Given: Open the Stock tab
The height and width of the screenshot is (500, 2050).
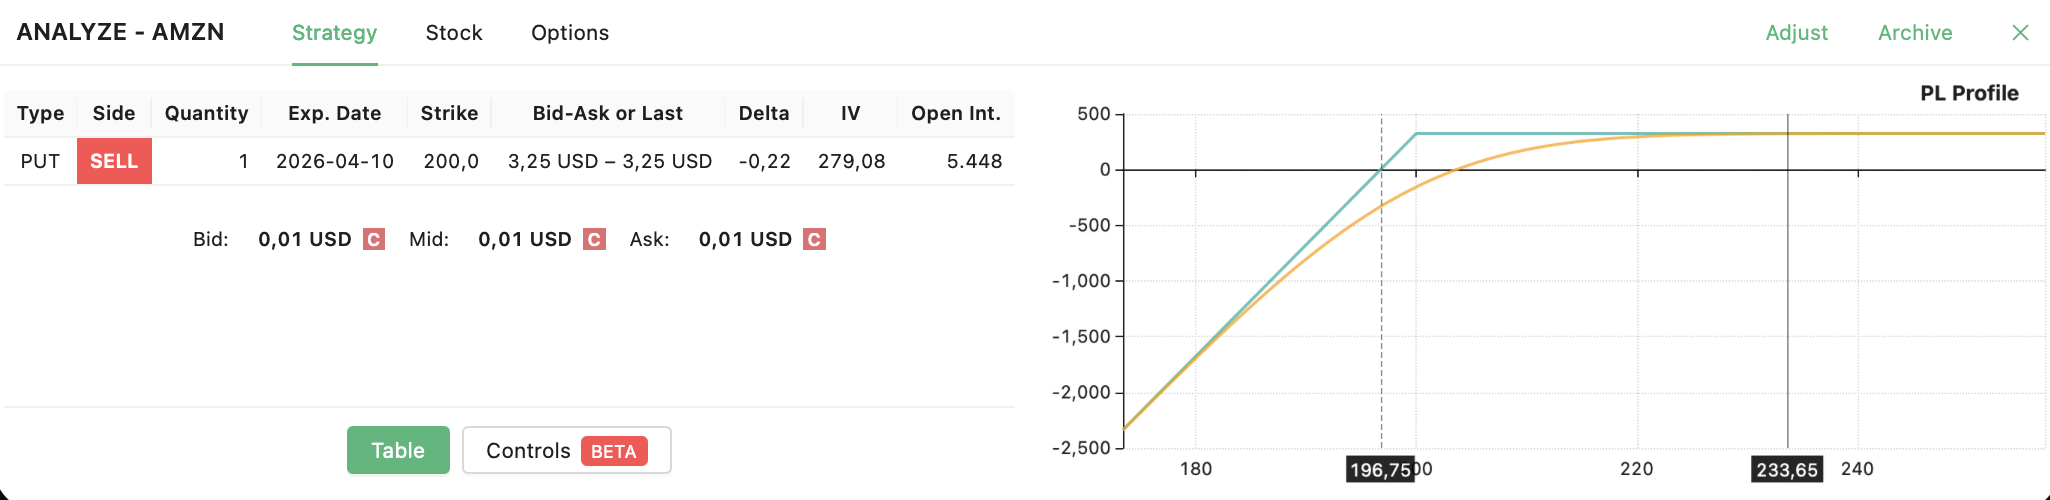Looking at the screenshot, I should pyautogui.click(x=454, y=33).
